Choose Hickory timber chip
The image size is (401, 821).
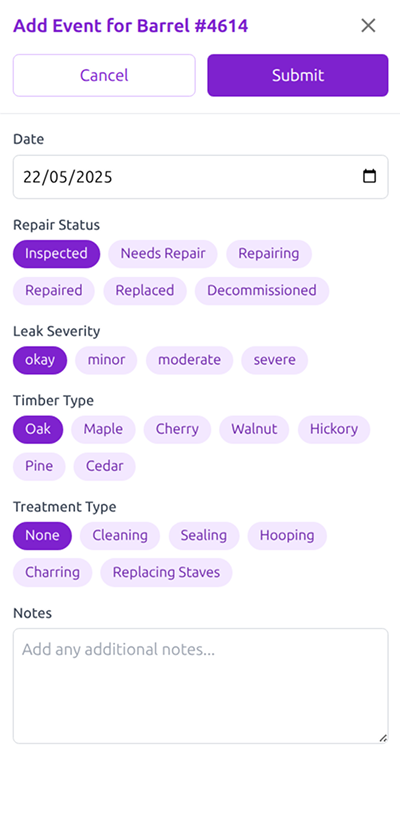(334, 430)
